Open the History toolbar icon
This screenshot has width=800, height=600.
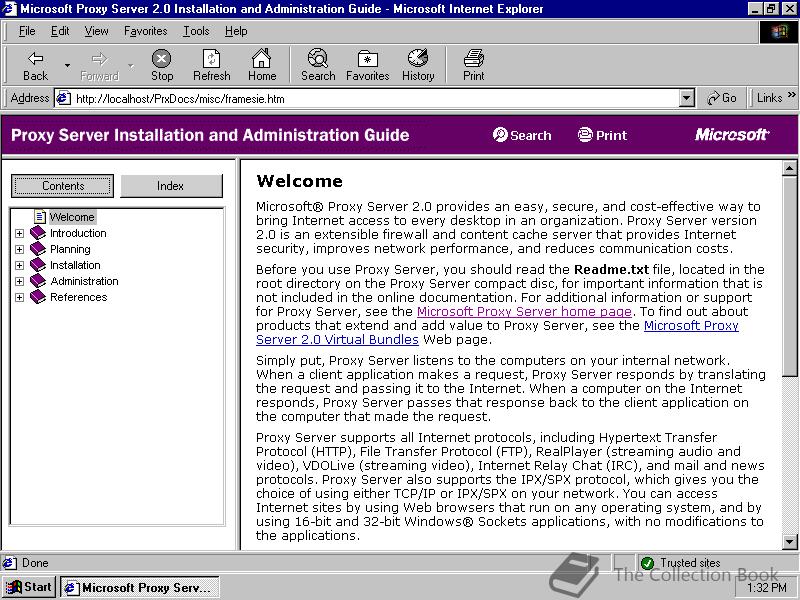[418, 65]
